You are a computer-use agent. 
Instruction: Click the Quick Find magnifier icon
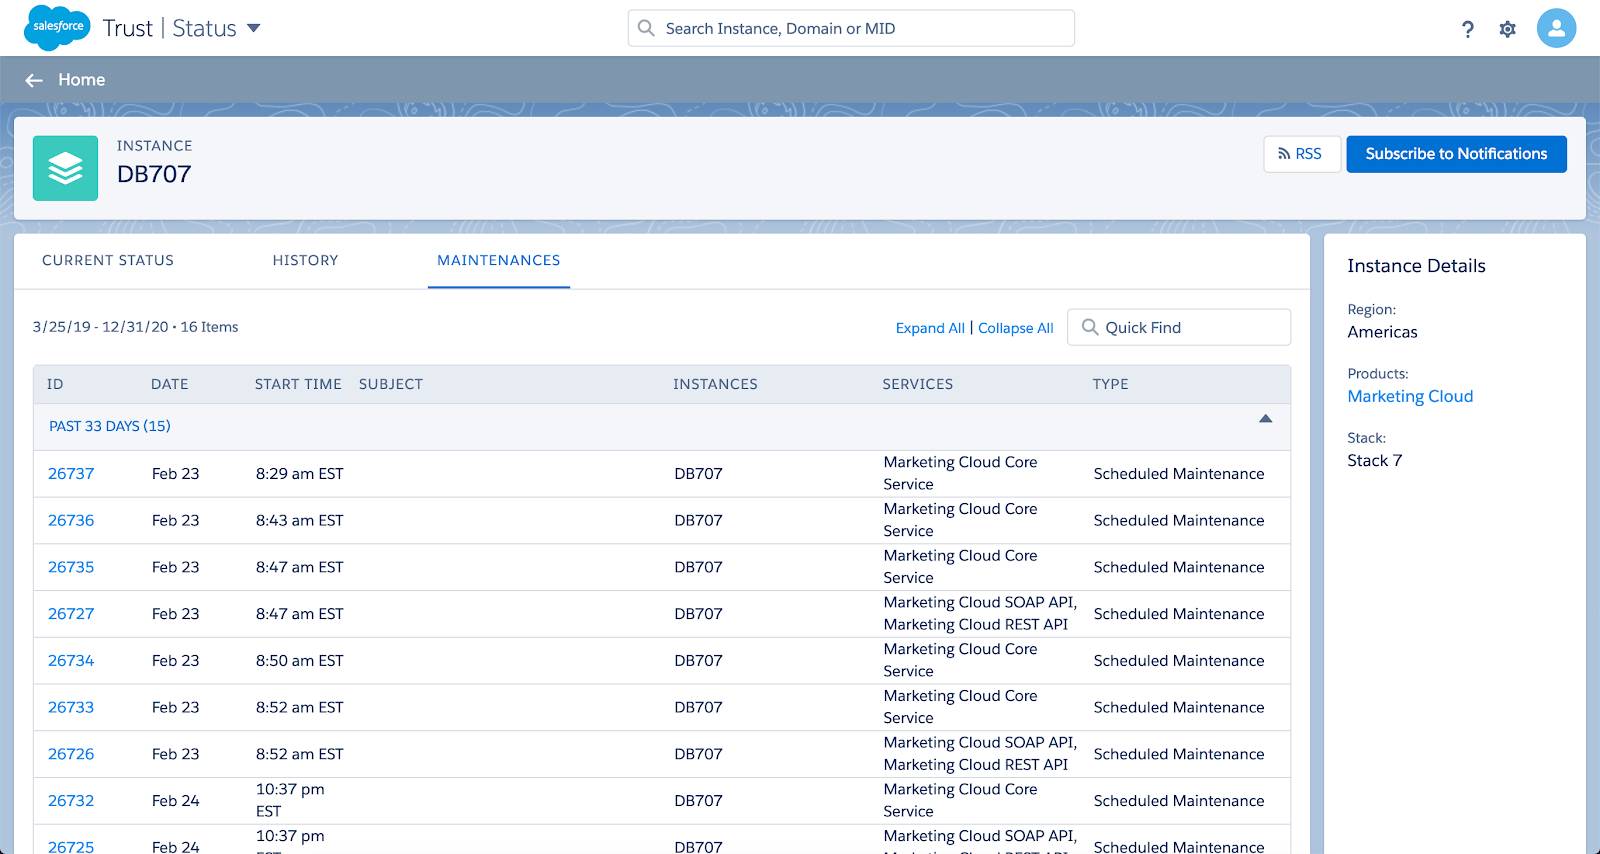1090,327
